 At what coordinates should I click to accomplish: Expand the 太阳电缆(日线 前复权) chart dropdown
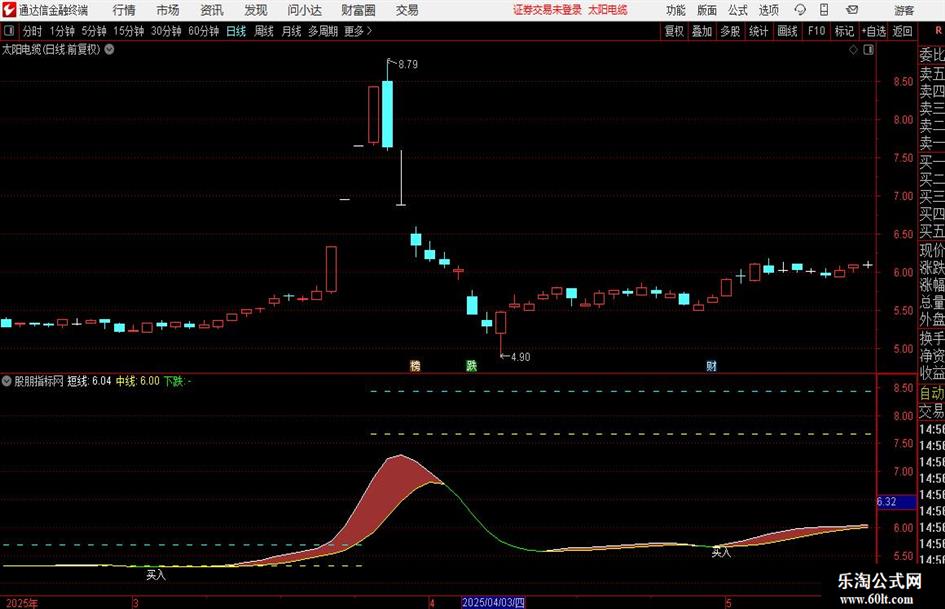pos(110,49)
